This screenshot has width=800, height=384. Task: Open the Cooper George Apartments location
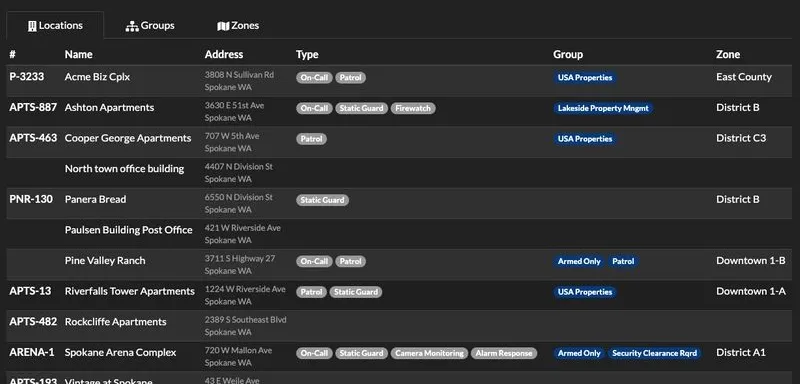coord(128,138)
